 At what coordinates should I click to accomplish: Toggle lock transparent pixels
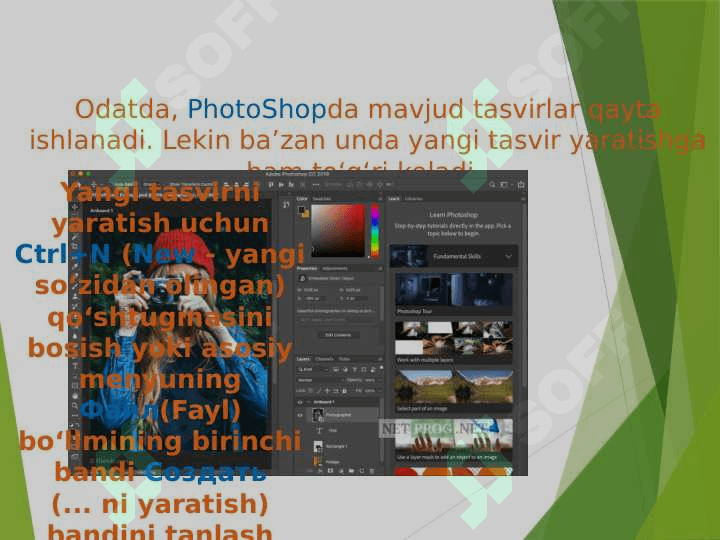pos(311,391)
